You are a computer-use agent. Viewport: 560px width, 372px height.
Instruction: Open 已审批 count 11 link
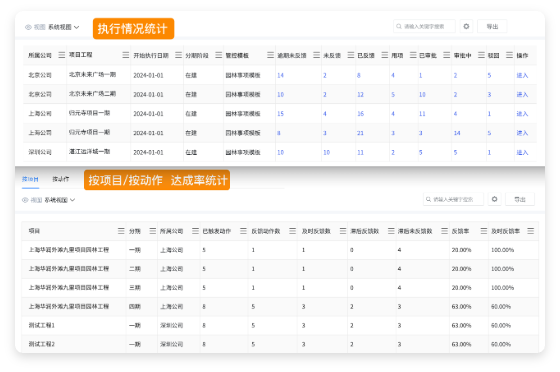click(422, 114)
